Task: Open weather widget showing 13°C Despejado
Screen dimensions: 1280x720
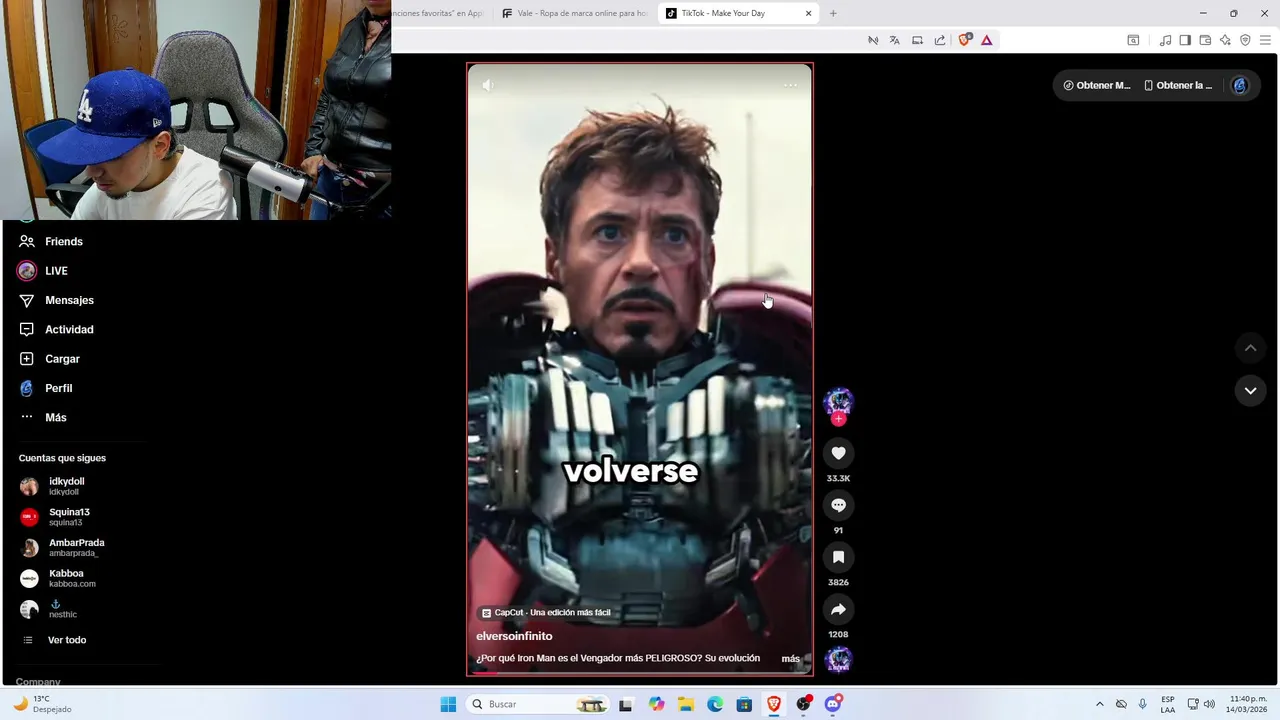Action: coord(42,704)
